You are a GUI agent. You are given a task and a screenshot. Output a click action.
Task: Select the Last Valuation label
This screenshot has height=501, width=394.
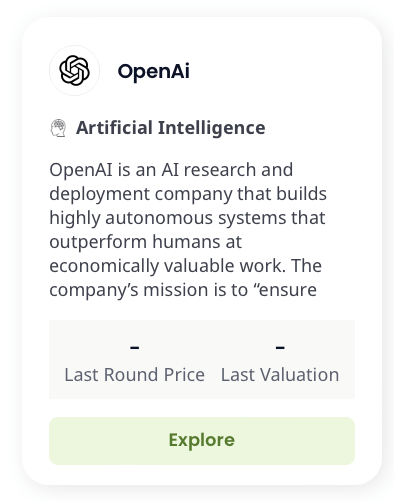(280, 375)
